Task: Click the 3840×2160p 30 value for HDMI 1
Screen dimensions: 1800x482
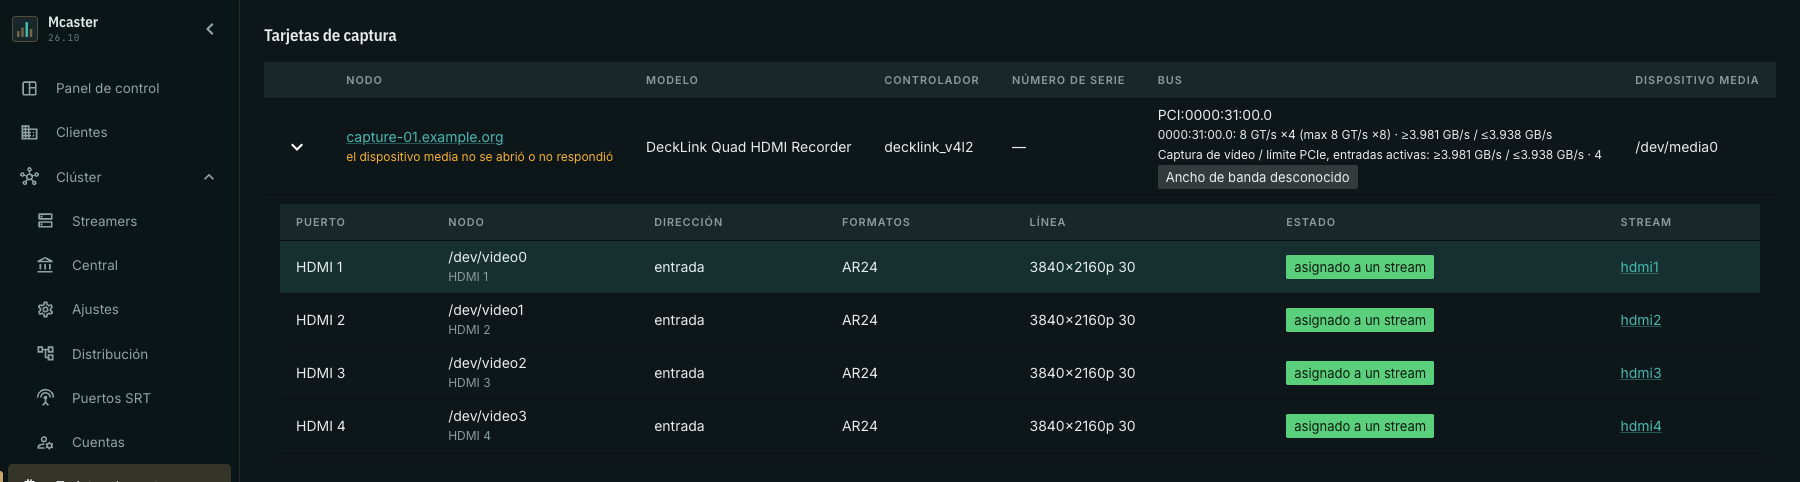Action: point(1082,267)
